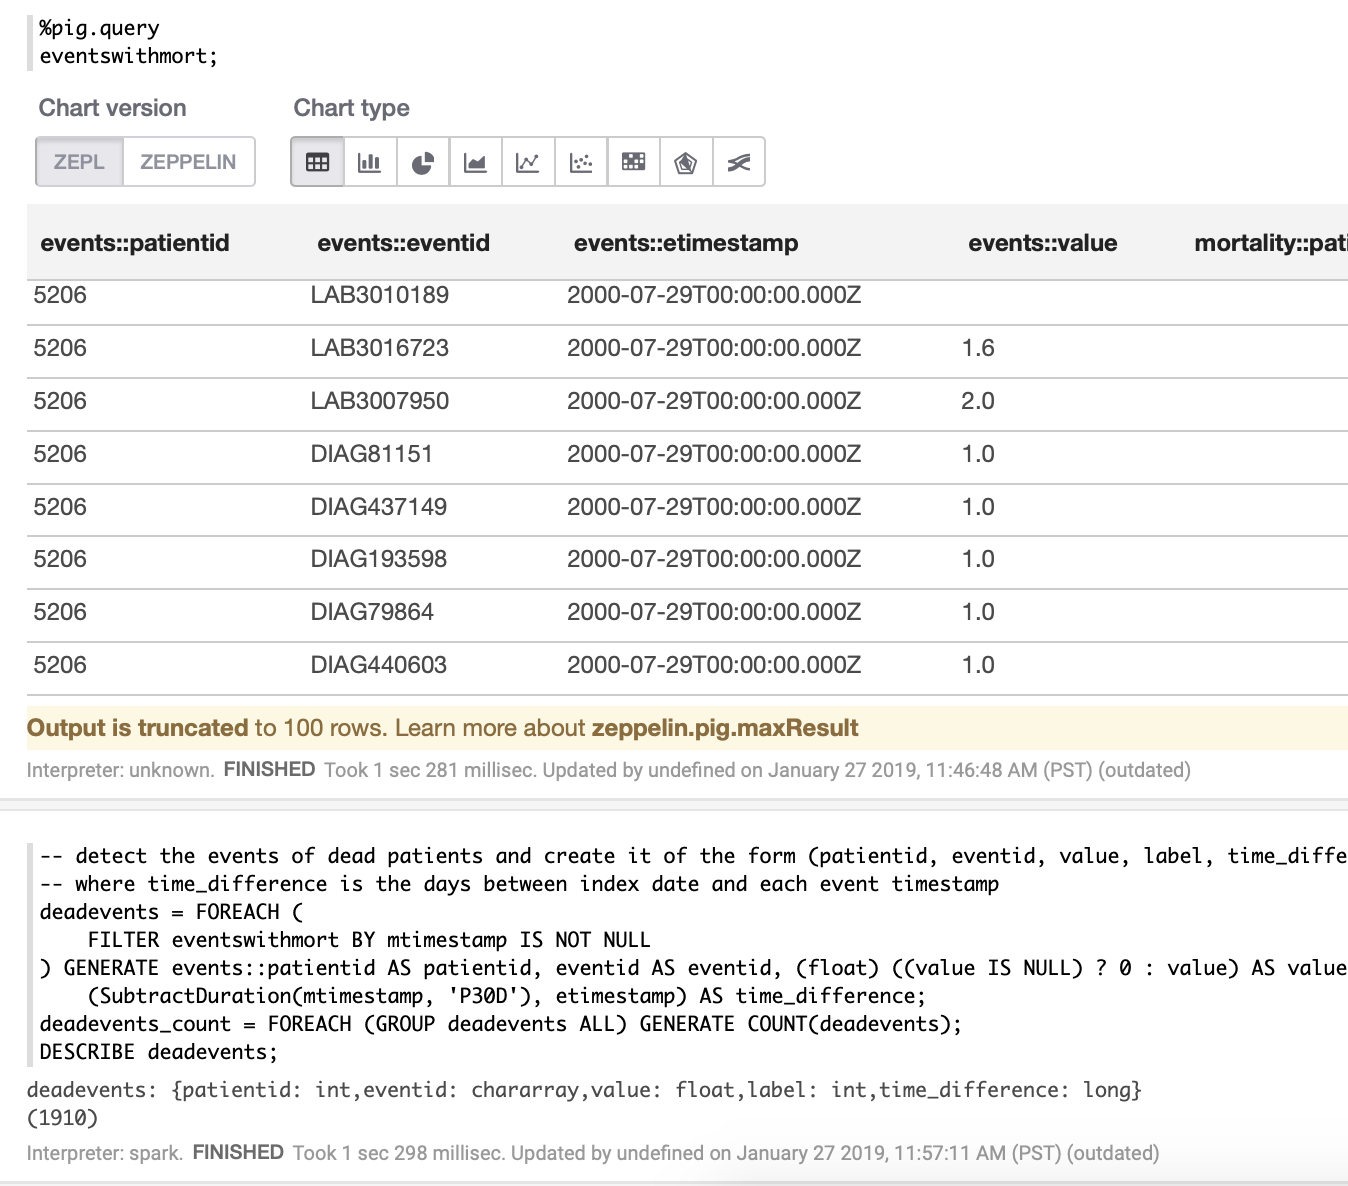Switch chart version to ZEPPELIN

pyautogui.click(x=188, y=162)
